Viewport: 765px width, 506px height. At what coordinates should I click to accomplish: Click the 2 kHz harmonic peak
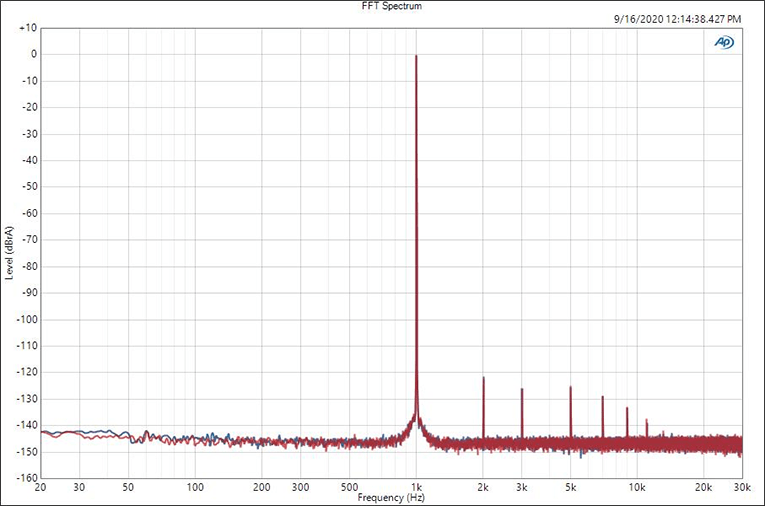(483, 379)
